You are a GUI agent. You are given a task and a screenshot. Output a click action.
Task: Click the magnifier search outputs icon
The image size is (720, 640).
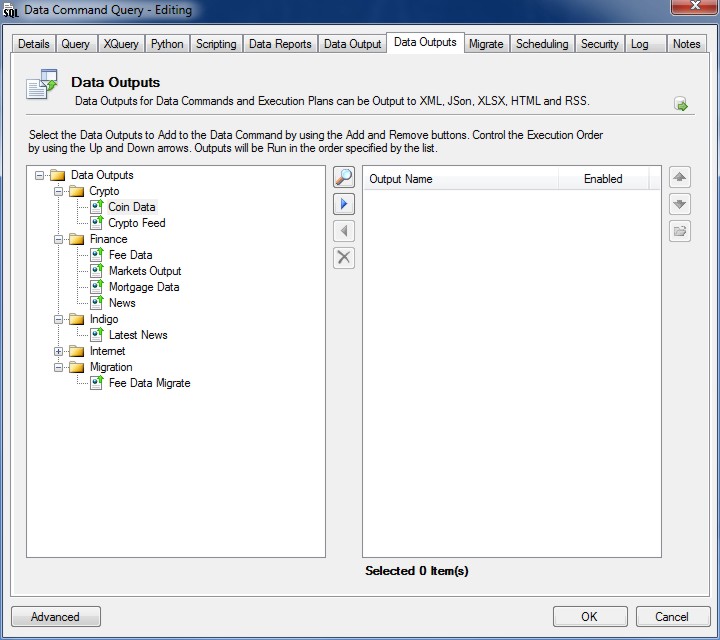344,178
